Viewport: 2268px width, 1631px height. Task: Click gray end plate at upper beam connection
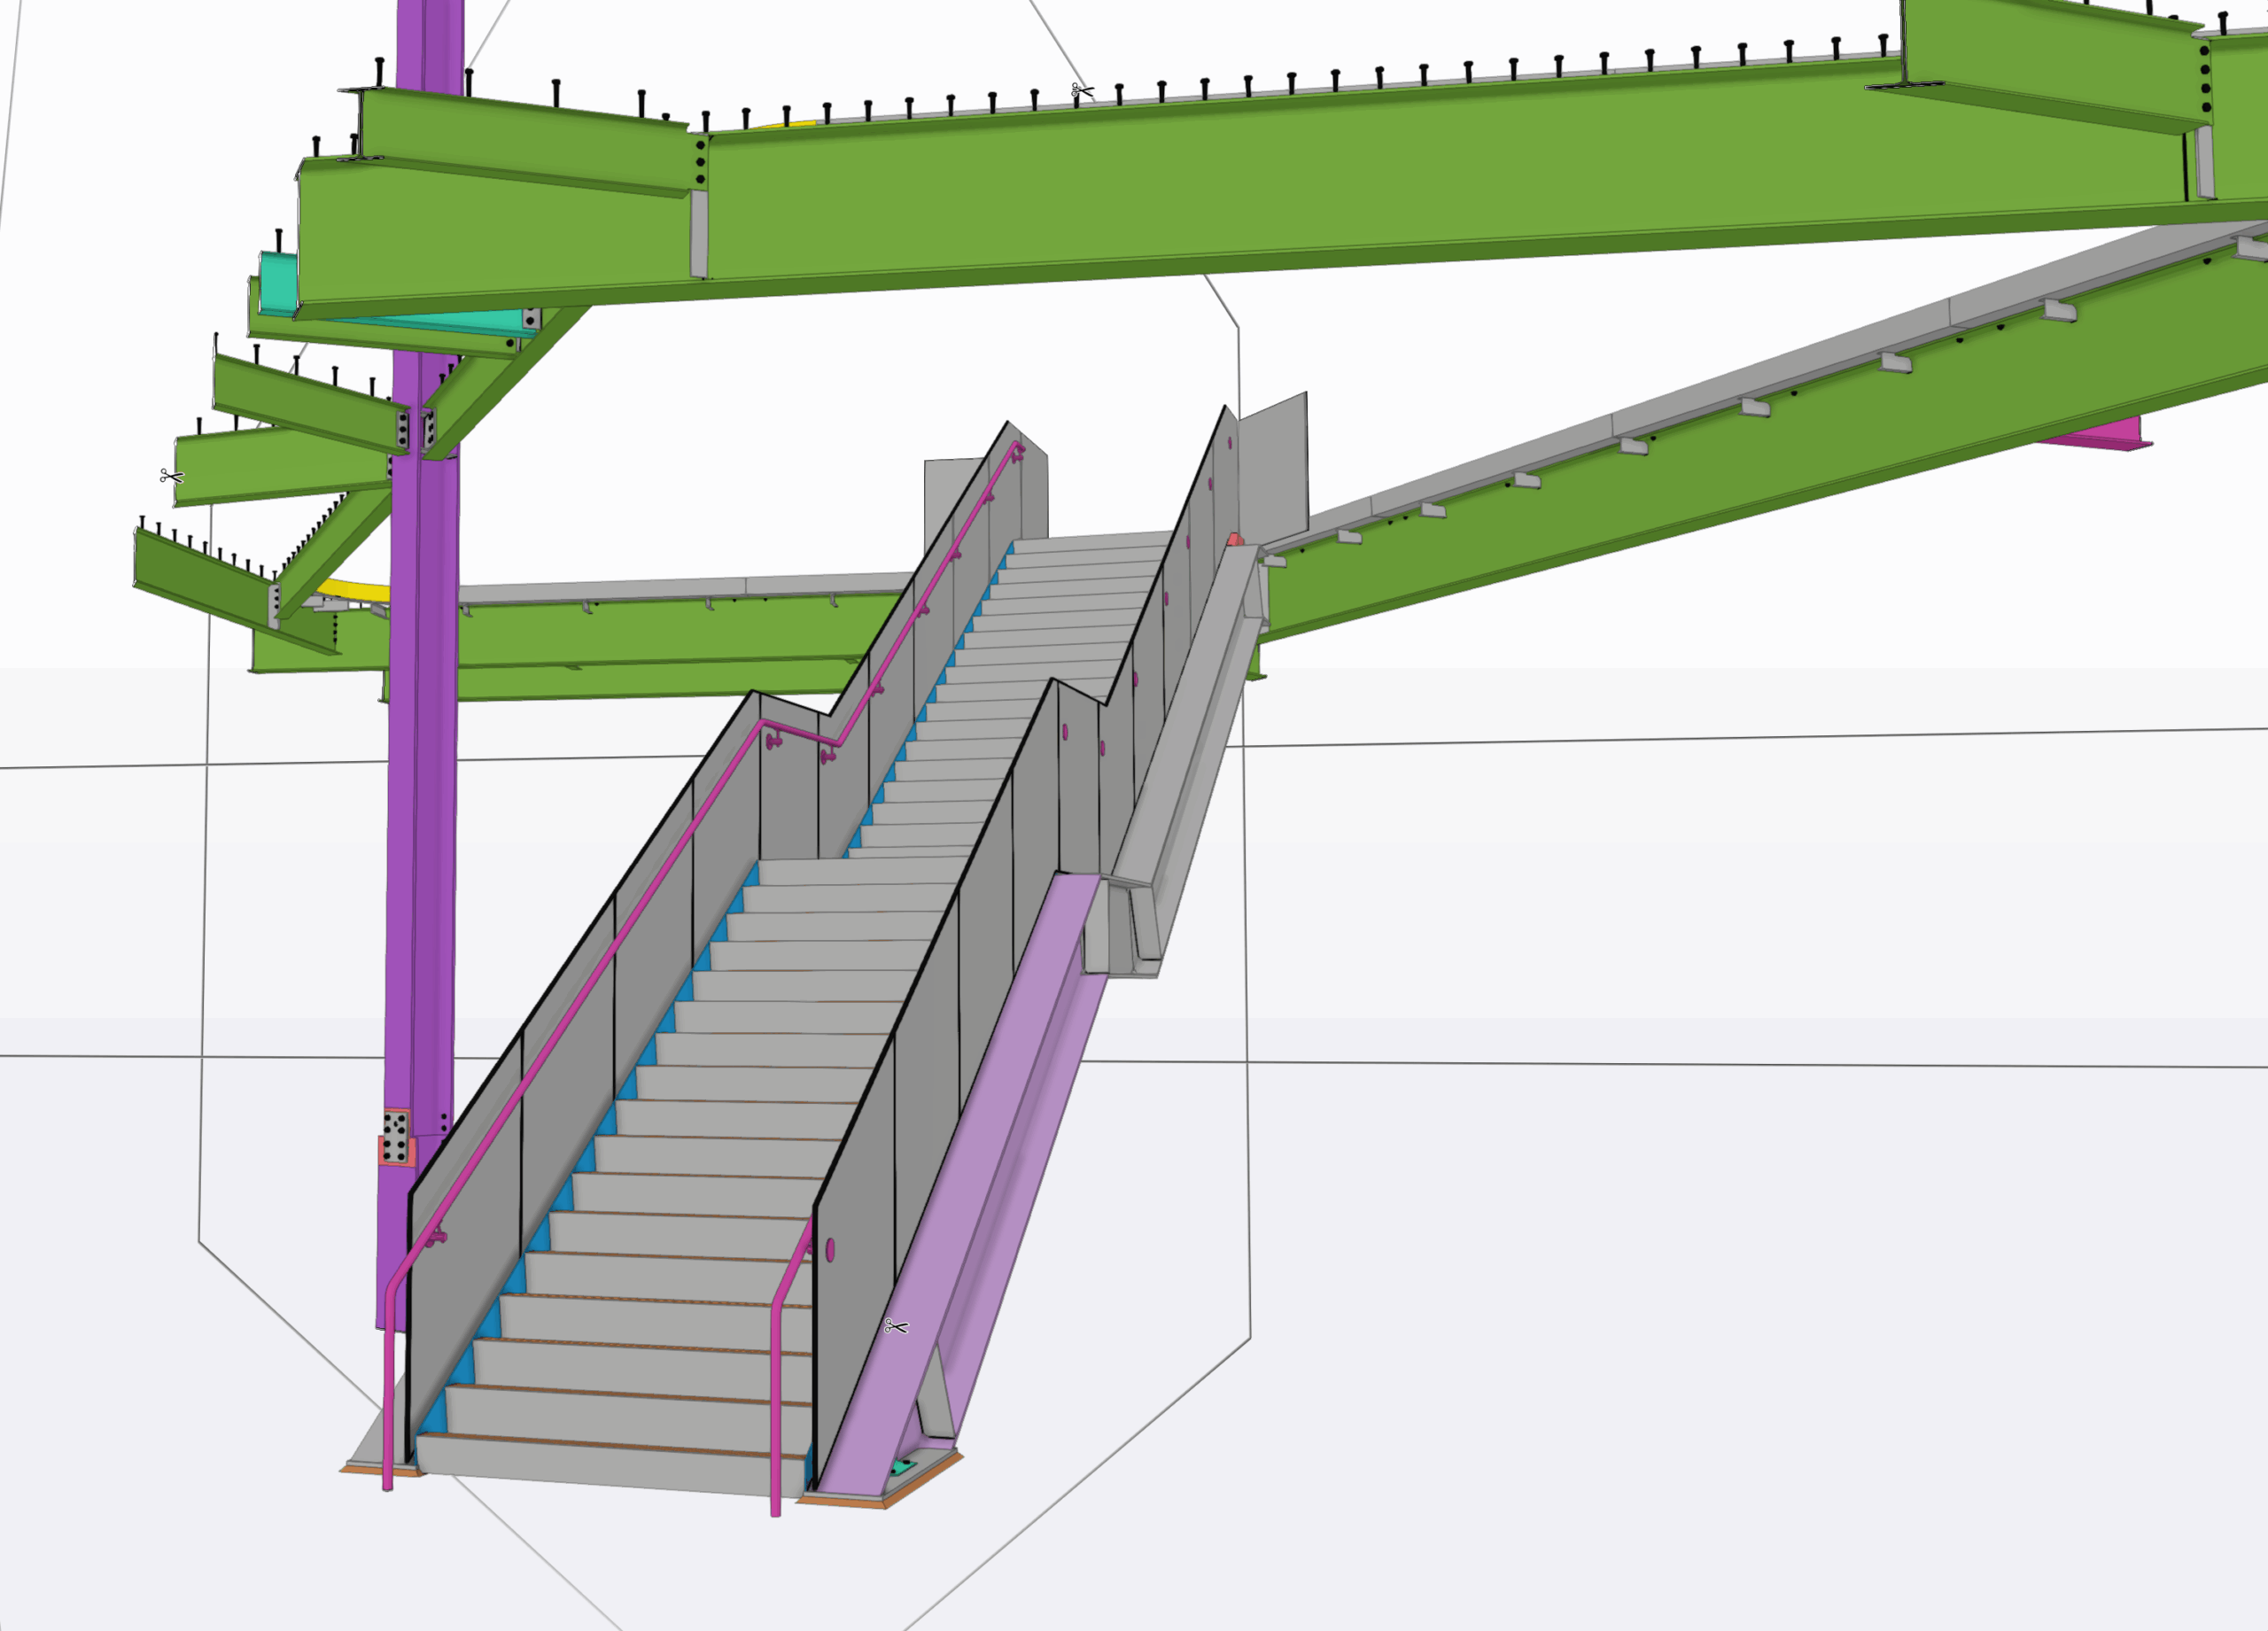[x=699, y=235]
